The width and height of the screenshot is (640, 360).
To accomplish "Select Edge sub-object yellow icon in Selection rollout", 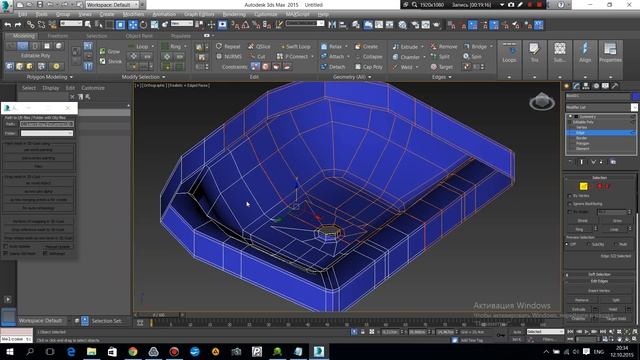I will click(x=583, y=186).
